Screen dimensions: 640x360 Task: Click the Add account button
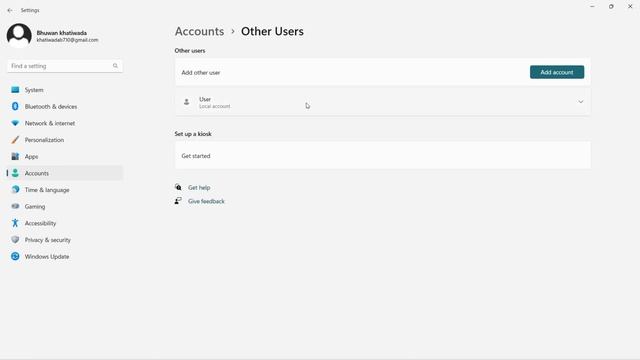click(x=557, y=72)
